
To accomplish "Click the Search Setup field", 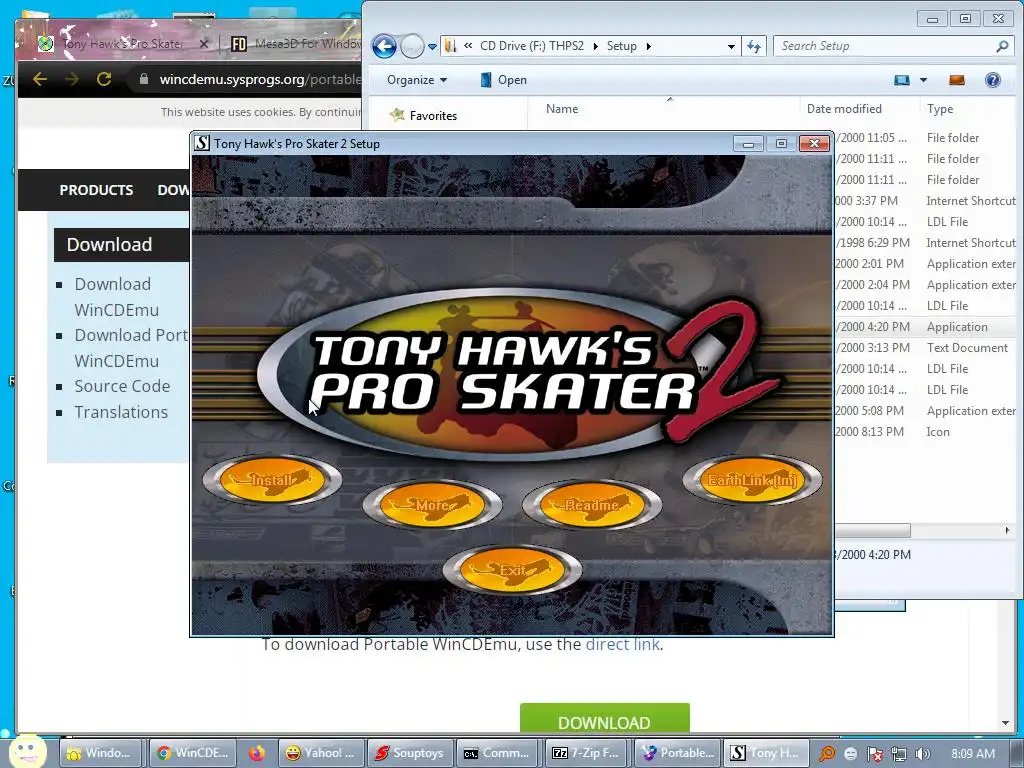I will coord(884,46).
